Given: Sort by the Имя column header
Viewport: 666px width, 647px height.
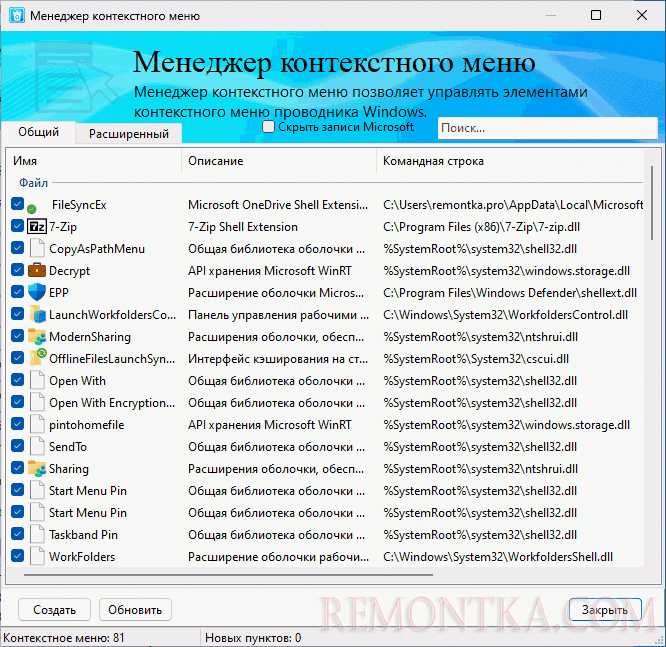Looking at the screenshot, I should click(x=94, y=161).
